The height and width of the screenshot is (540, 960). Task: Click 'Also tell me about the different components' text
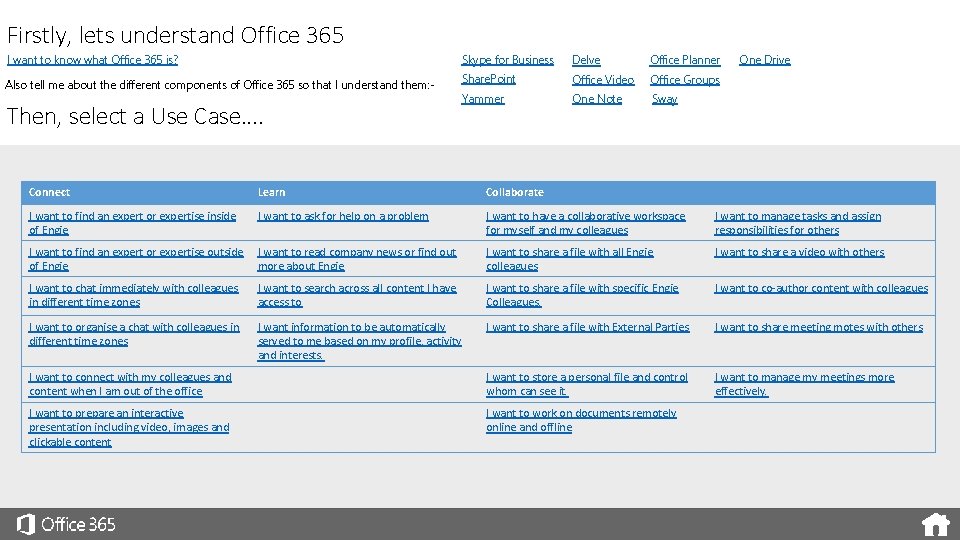click(x=219, y=85)
